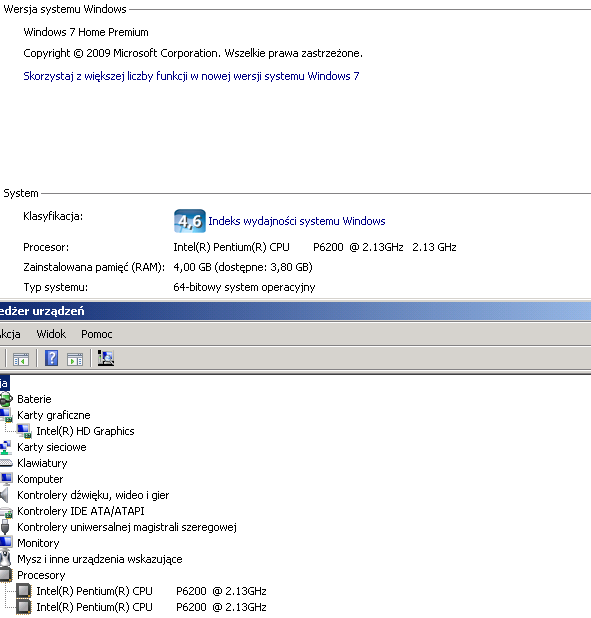
Task: Select the Karty sieciowe category
Action: point(52,447)
